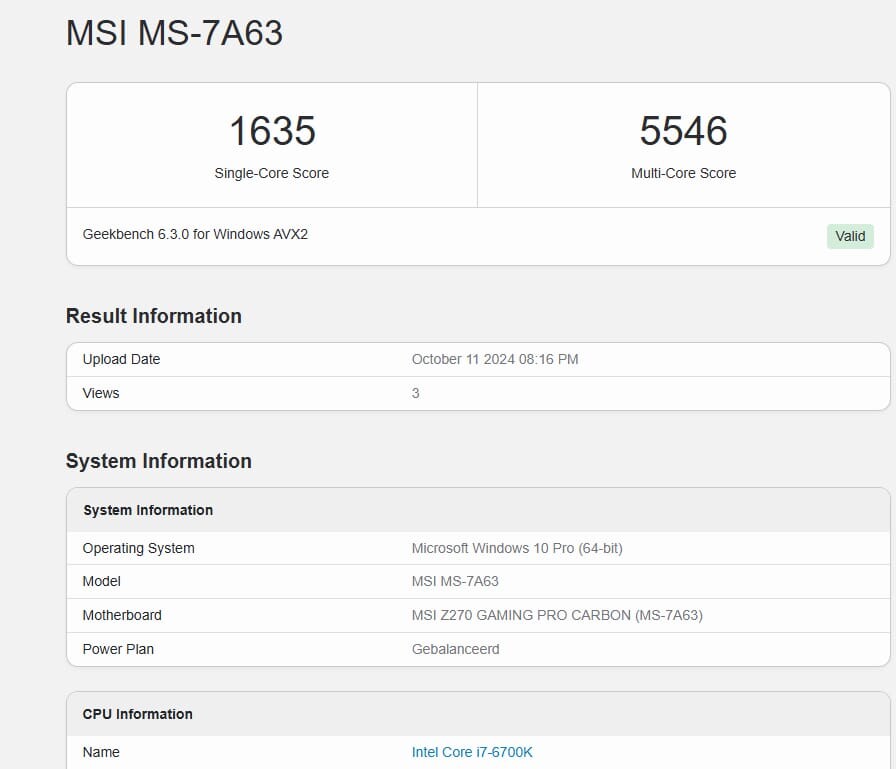Select the Geekbench 6.3.0 for Windows AVX2 text
This screenshot has width=896, height=769.
(195, 234)
